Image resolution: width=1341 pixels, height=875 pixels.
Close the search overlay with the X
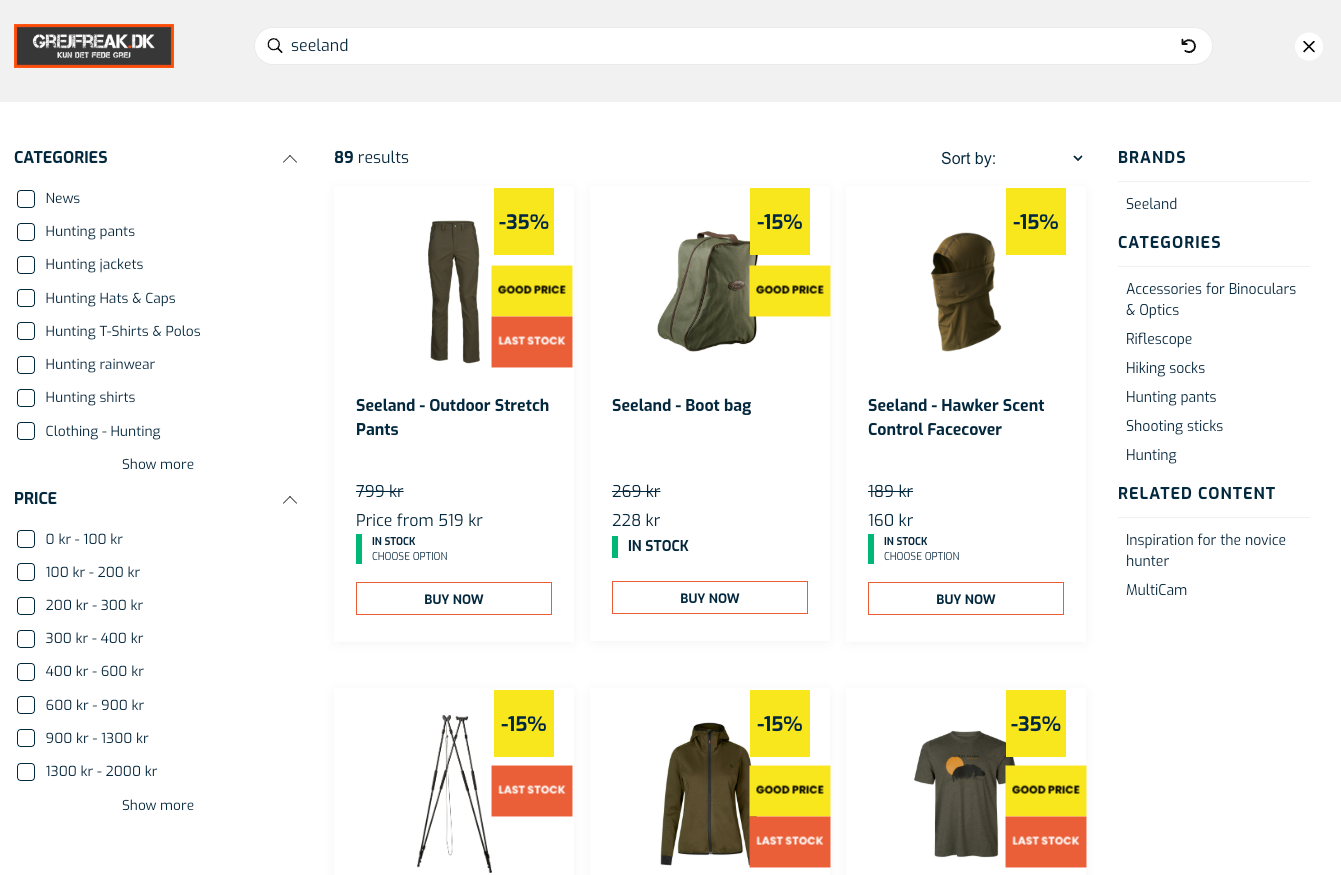coord(1308,46)
